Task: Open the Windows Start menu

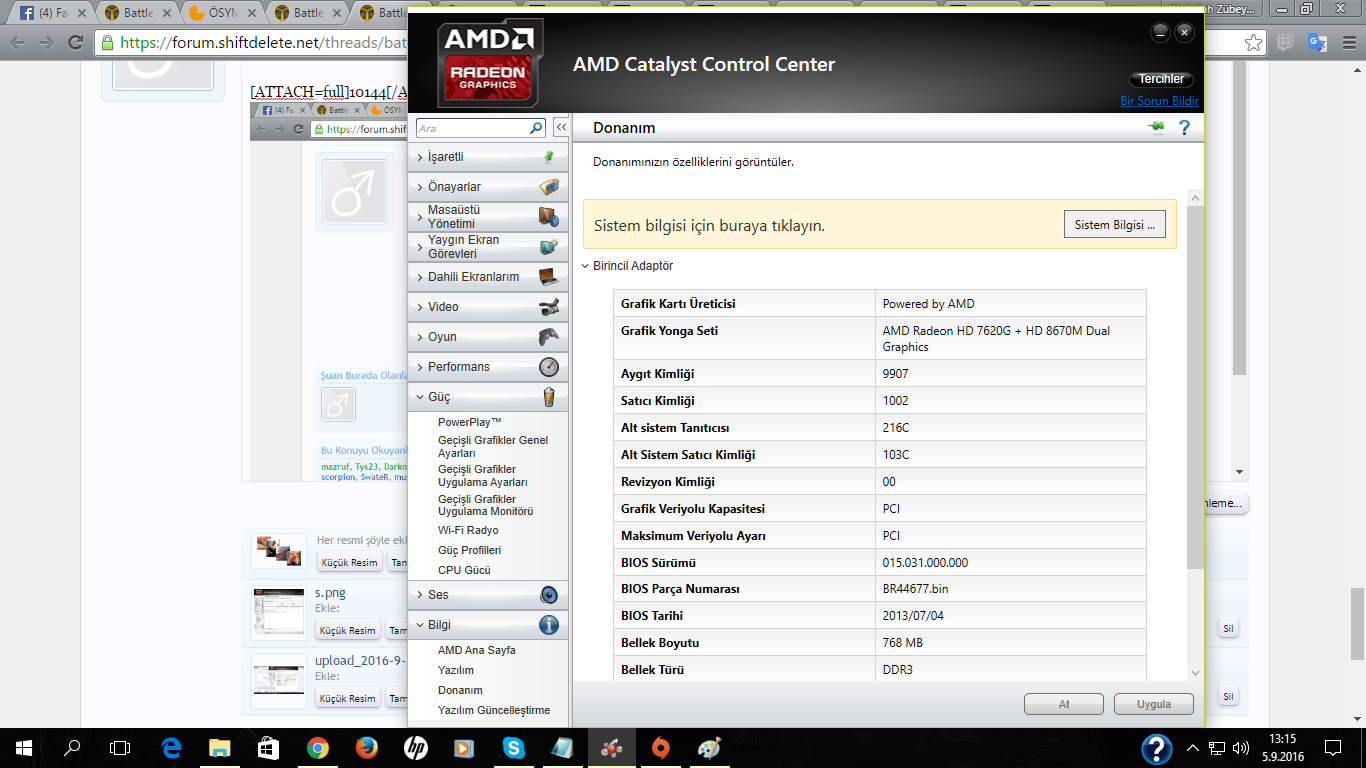Action: click(x=24, y=748)
